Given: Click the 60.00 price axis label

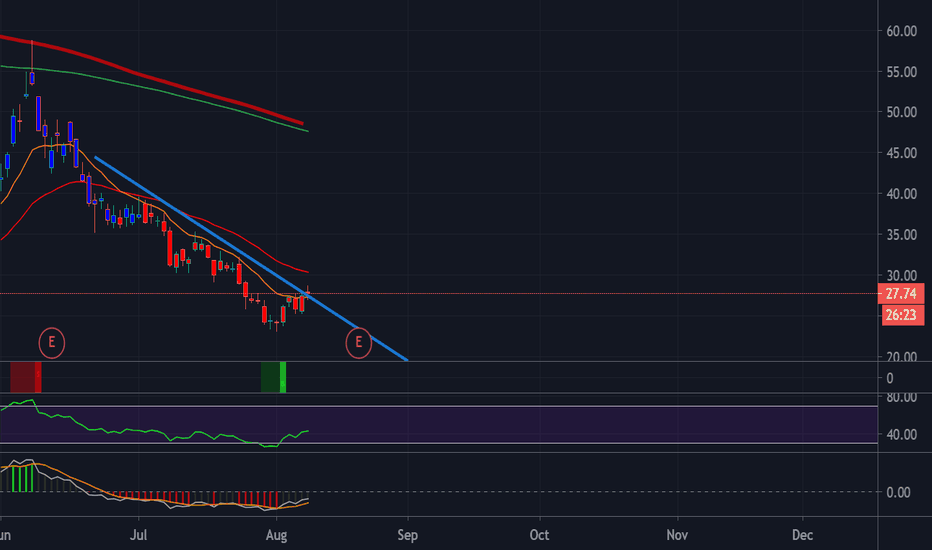Looking at the screenshot, I should click(901, 32).
